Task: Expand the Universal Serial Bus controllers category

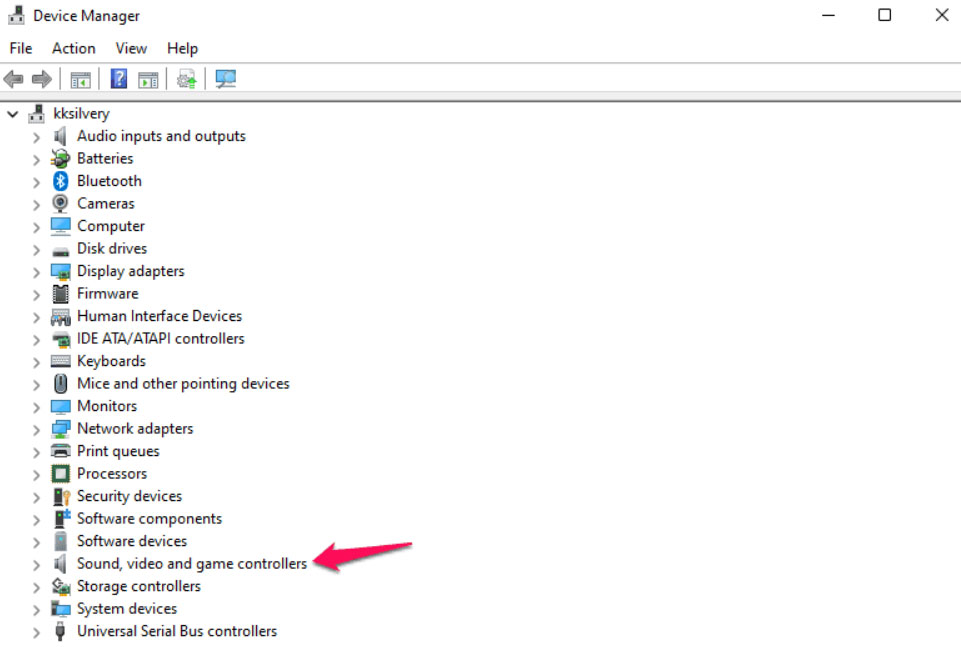Action: click(x=36, y=632)
